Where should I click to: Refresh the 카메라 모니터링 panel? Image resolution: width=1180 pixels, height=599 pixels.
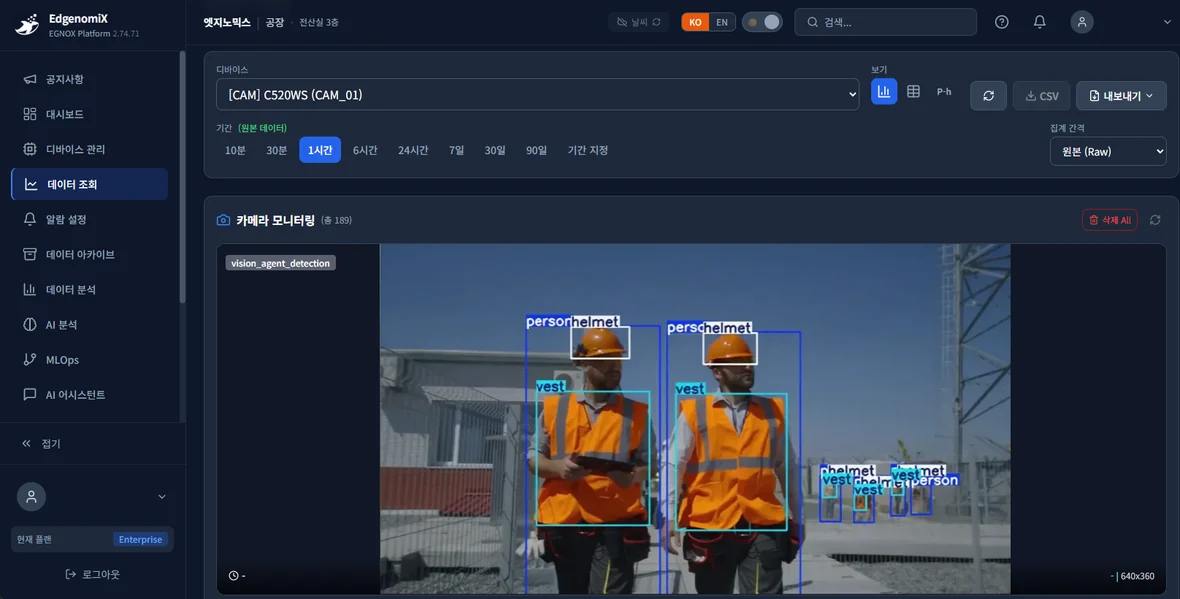click(1155, 220)
